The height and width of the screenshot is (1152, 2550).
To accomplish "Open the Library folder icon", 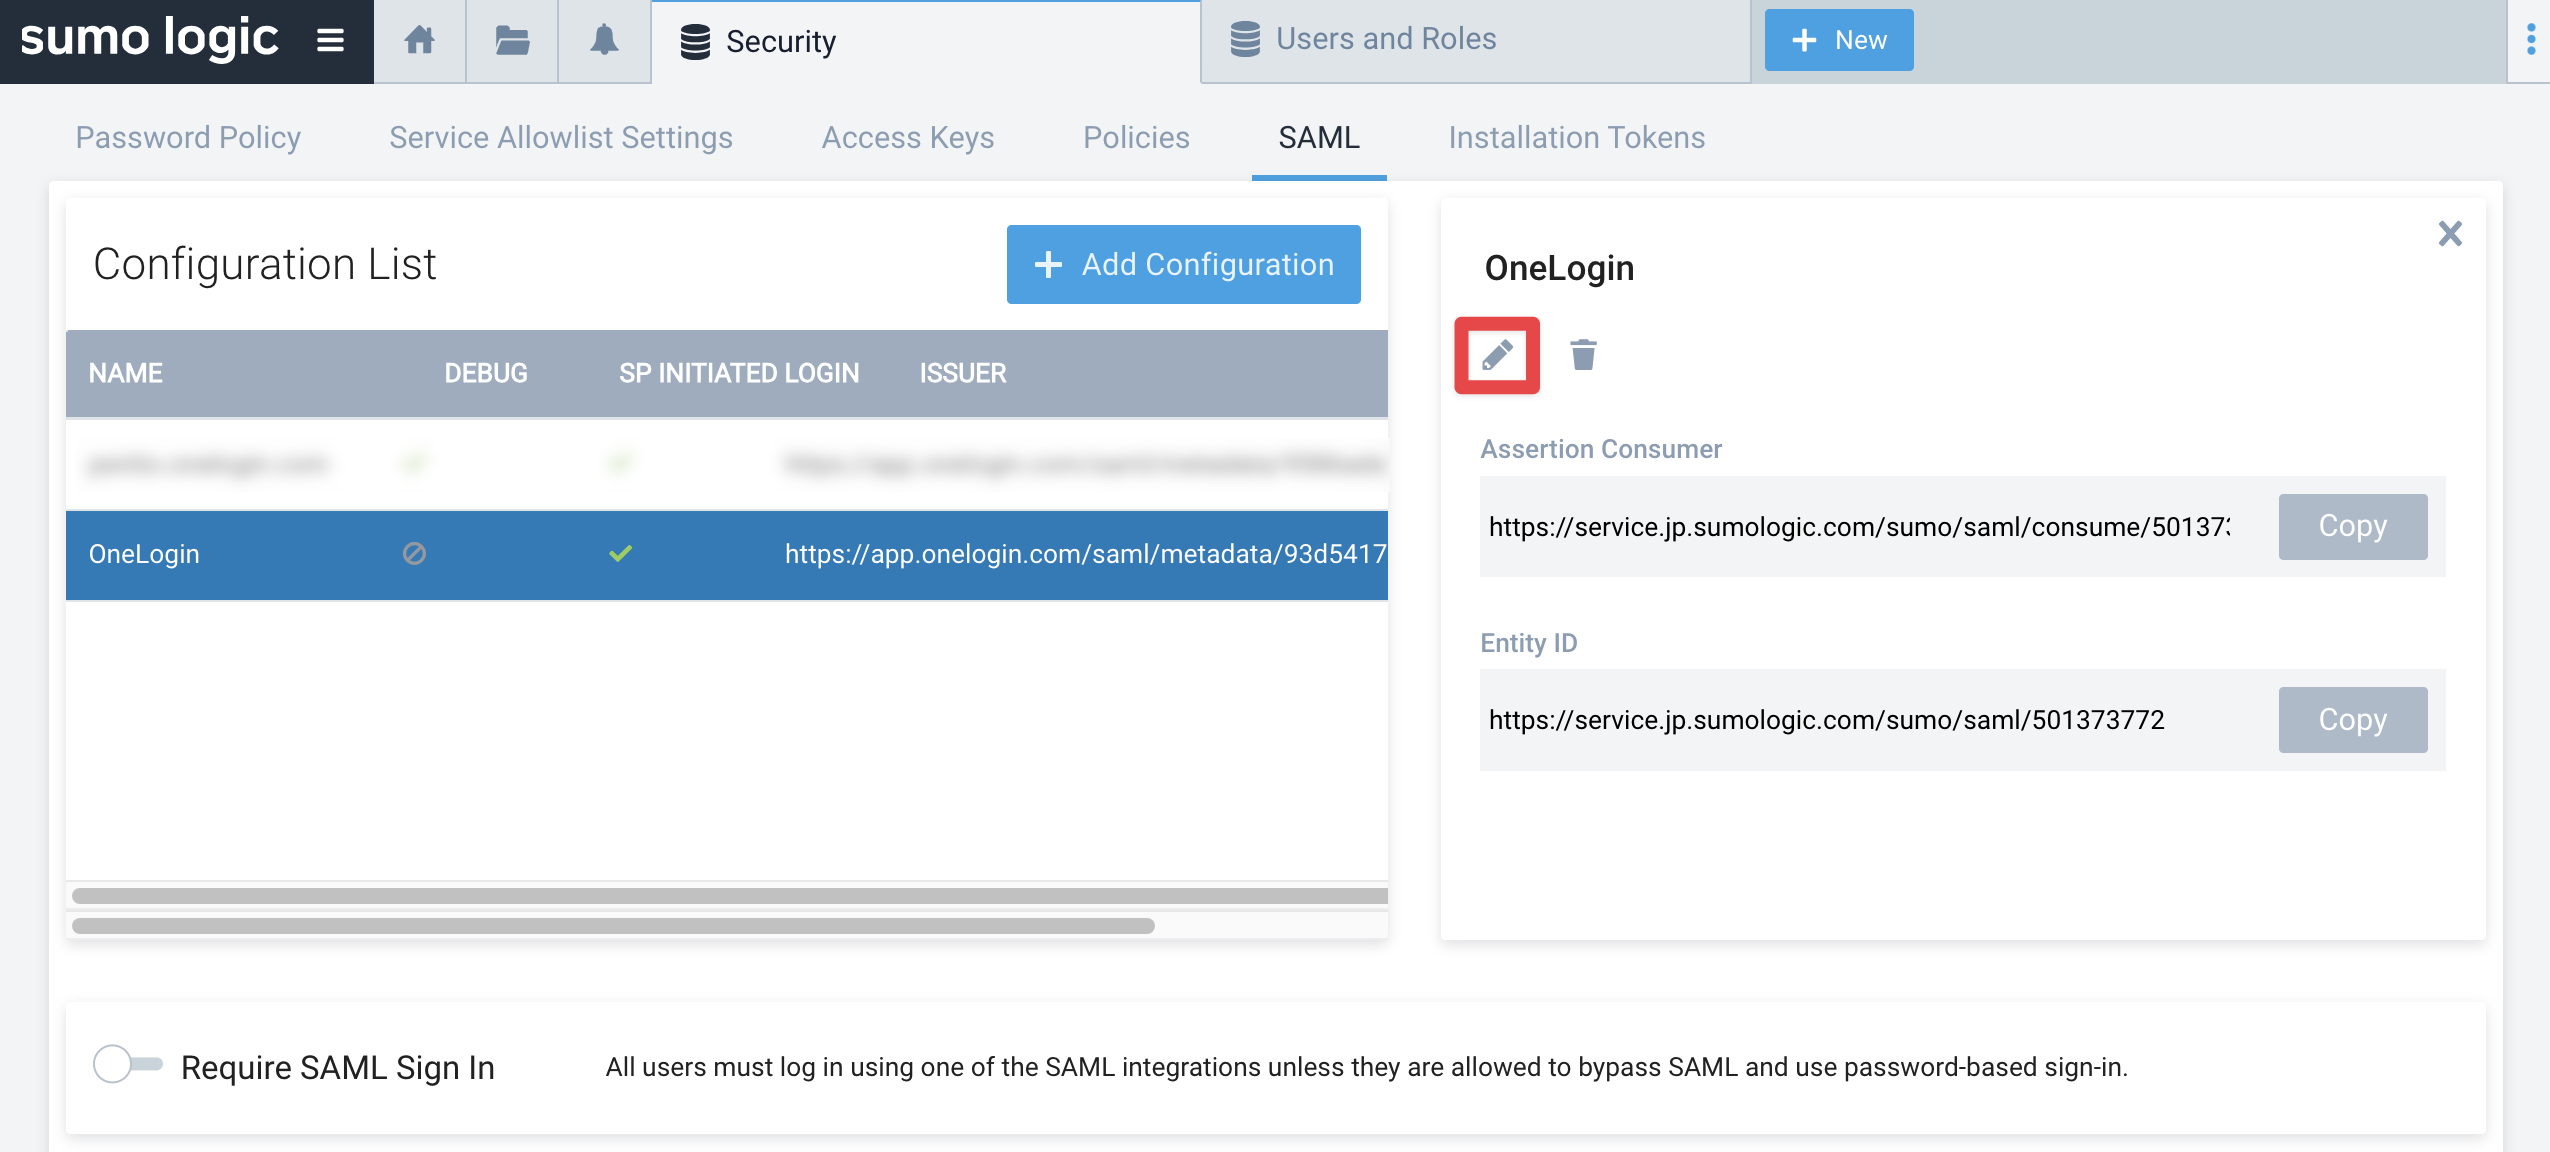I will pyautogui.click(x=512, y=41).
